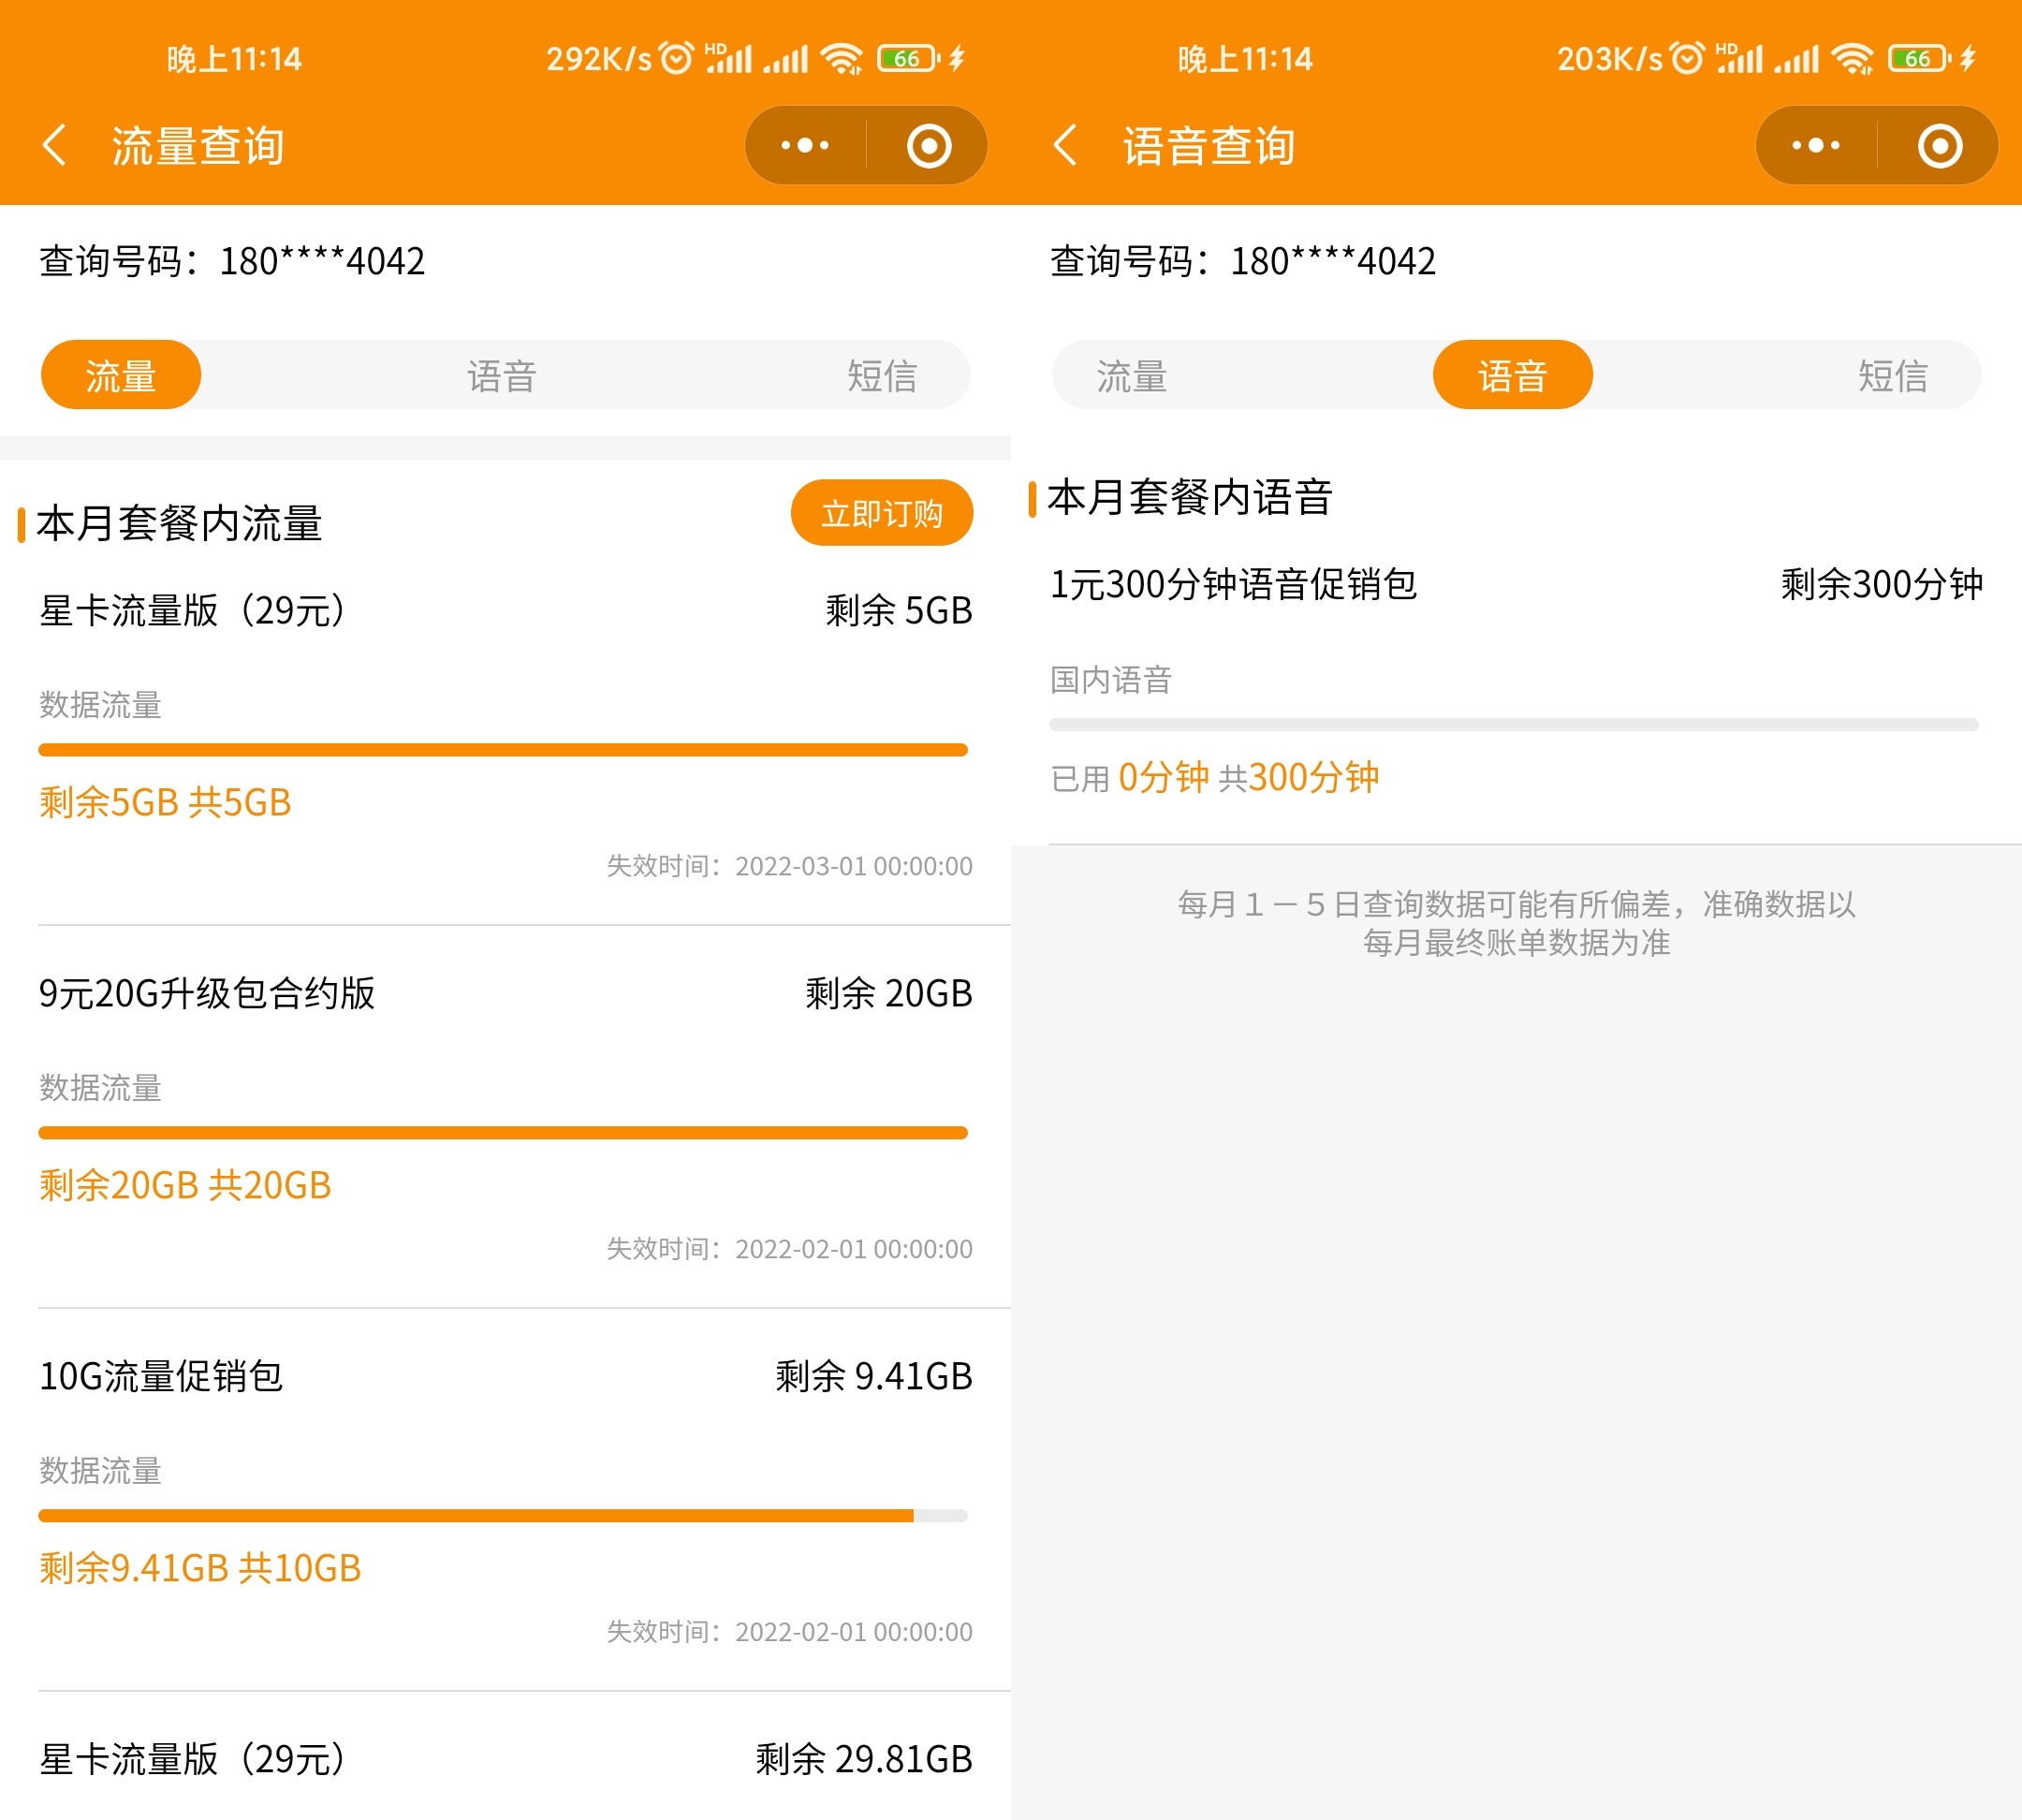Expand the 星卡流量版（29元）package entry
The height and width of the screenshot is (1820, 2022).
pos(192,611)
